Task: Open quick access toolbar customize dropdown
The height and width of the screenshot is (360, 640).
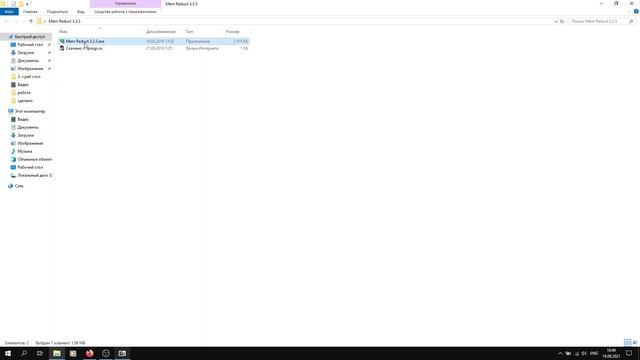Action: click(28, 4)
